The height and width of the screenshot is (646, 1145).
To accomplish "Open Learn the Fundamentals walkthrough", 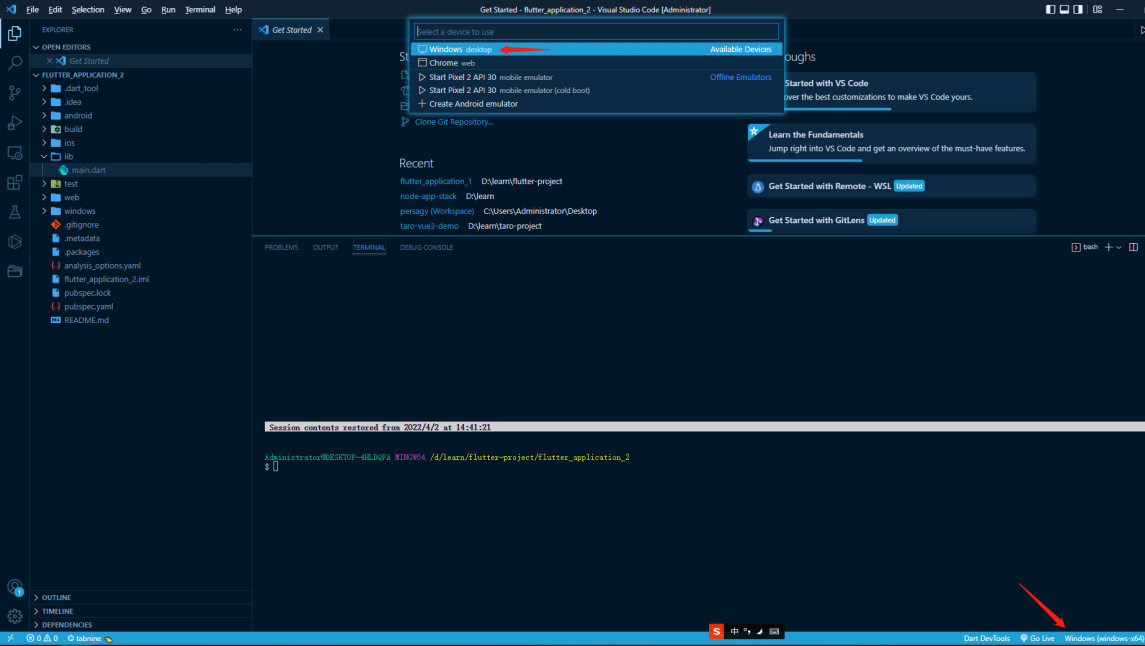I will 891,142.
